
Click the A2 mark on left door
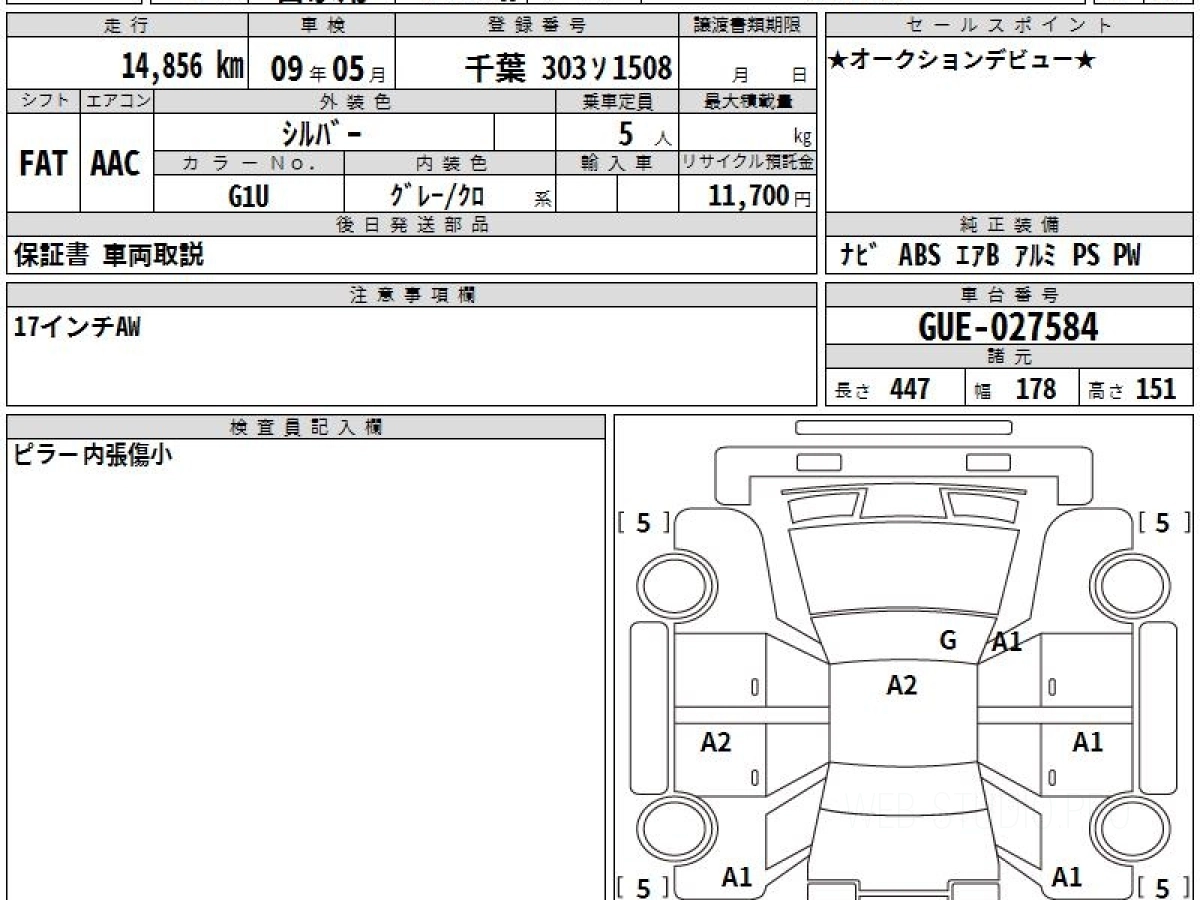tap(716, 742)
